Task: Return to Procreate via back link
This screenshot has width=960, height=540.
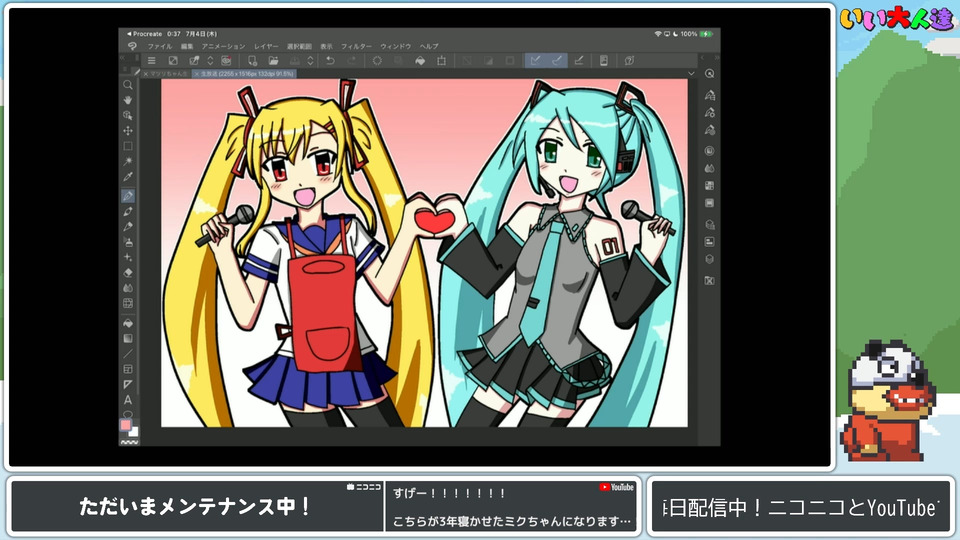Action: pyautogui.click(x=144, y=34)
